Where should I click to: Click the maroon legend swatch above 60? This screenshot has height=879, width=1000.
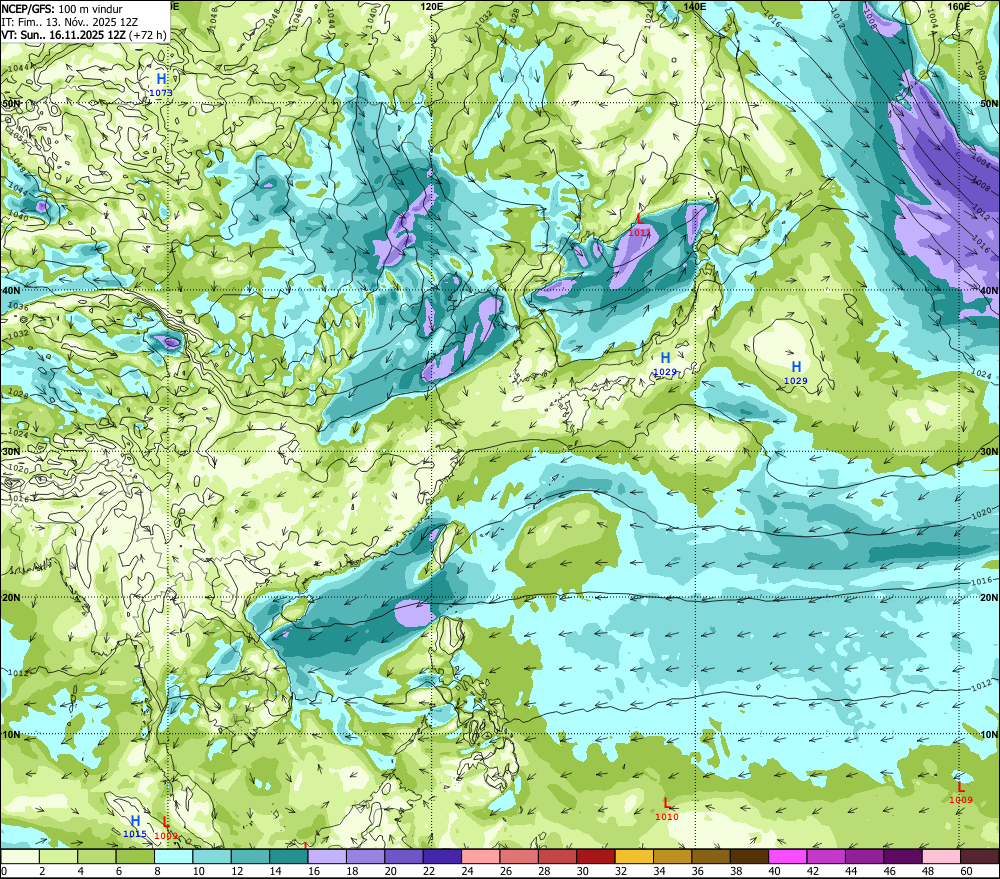coord(980,856)
